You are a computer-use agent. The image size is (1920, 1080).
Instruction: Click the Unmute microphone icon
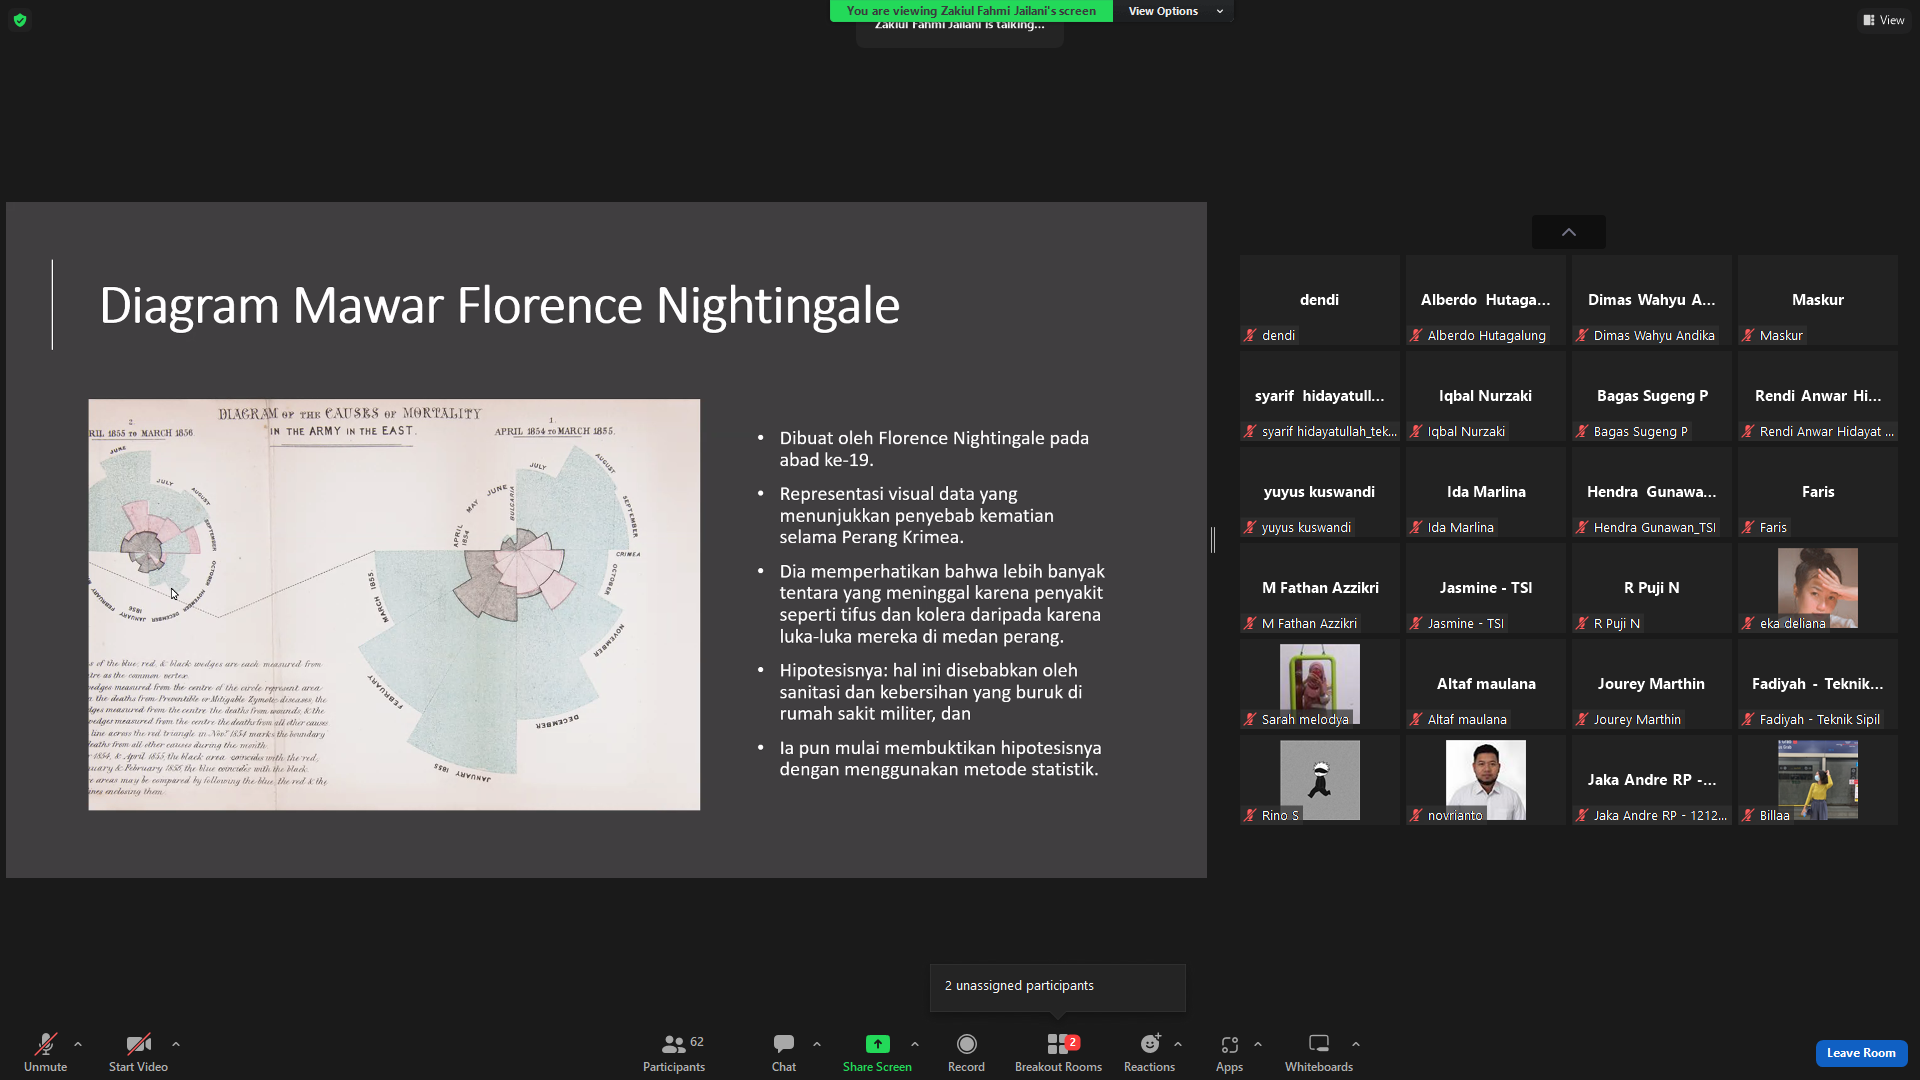[x=45, y=1044]
